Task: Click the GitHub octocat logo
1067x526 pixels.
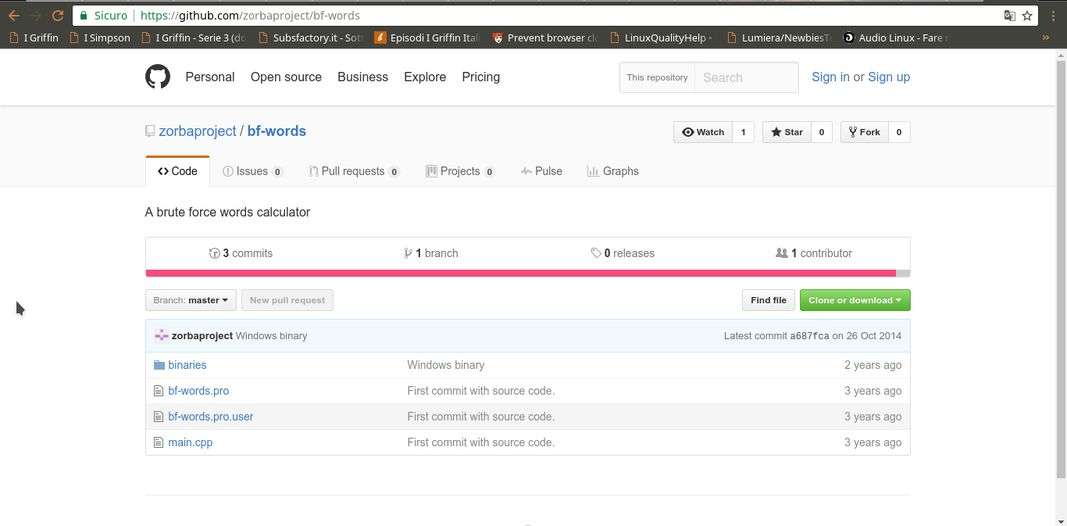Action: point(157,77)
